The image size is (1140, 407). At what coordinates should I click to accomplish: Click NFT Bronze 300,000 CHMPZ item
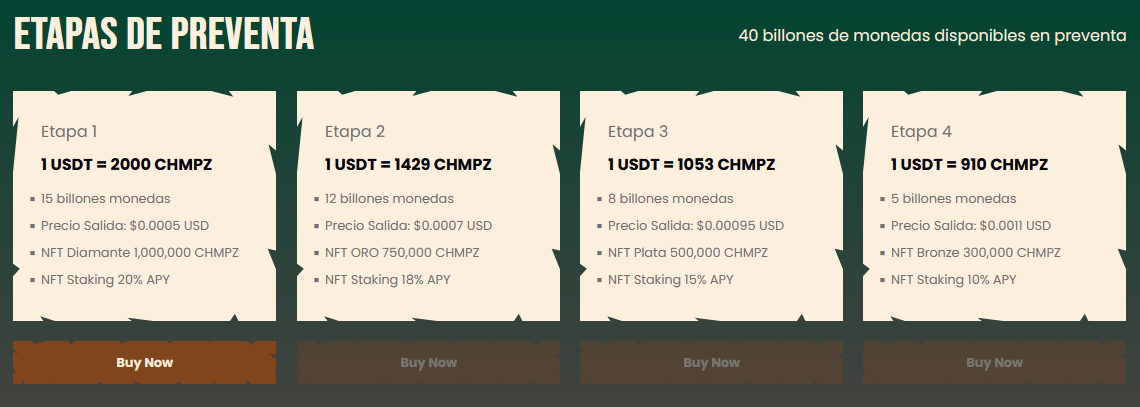976,253
